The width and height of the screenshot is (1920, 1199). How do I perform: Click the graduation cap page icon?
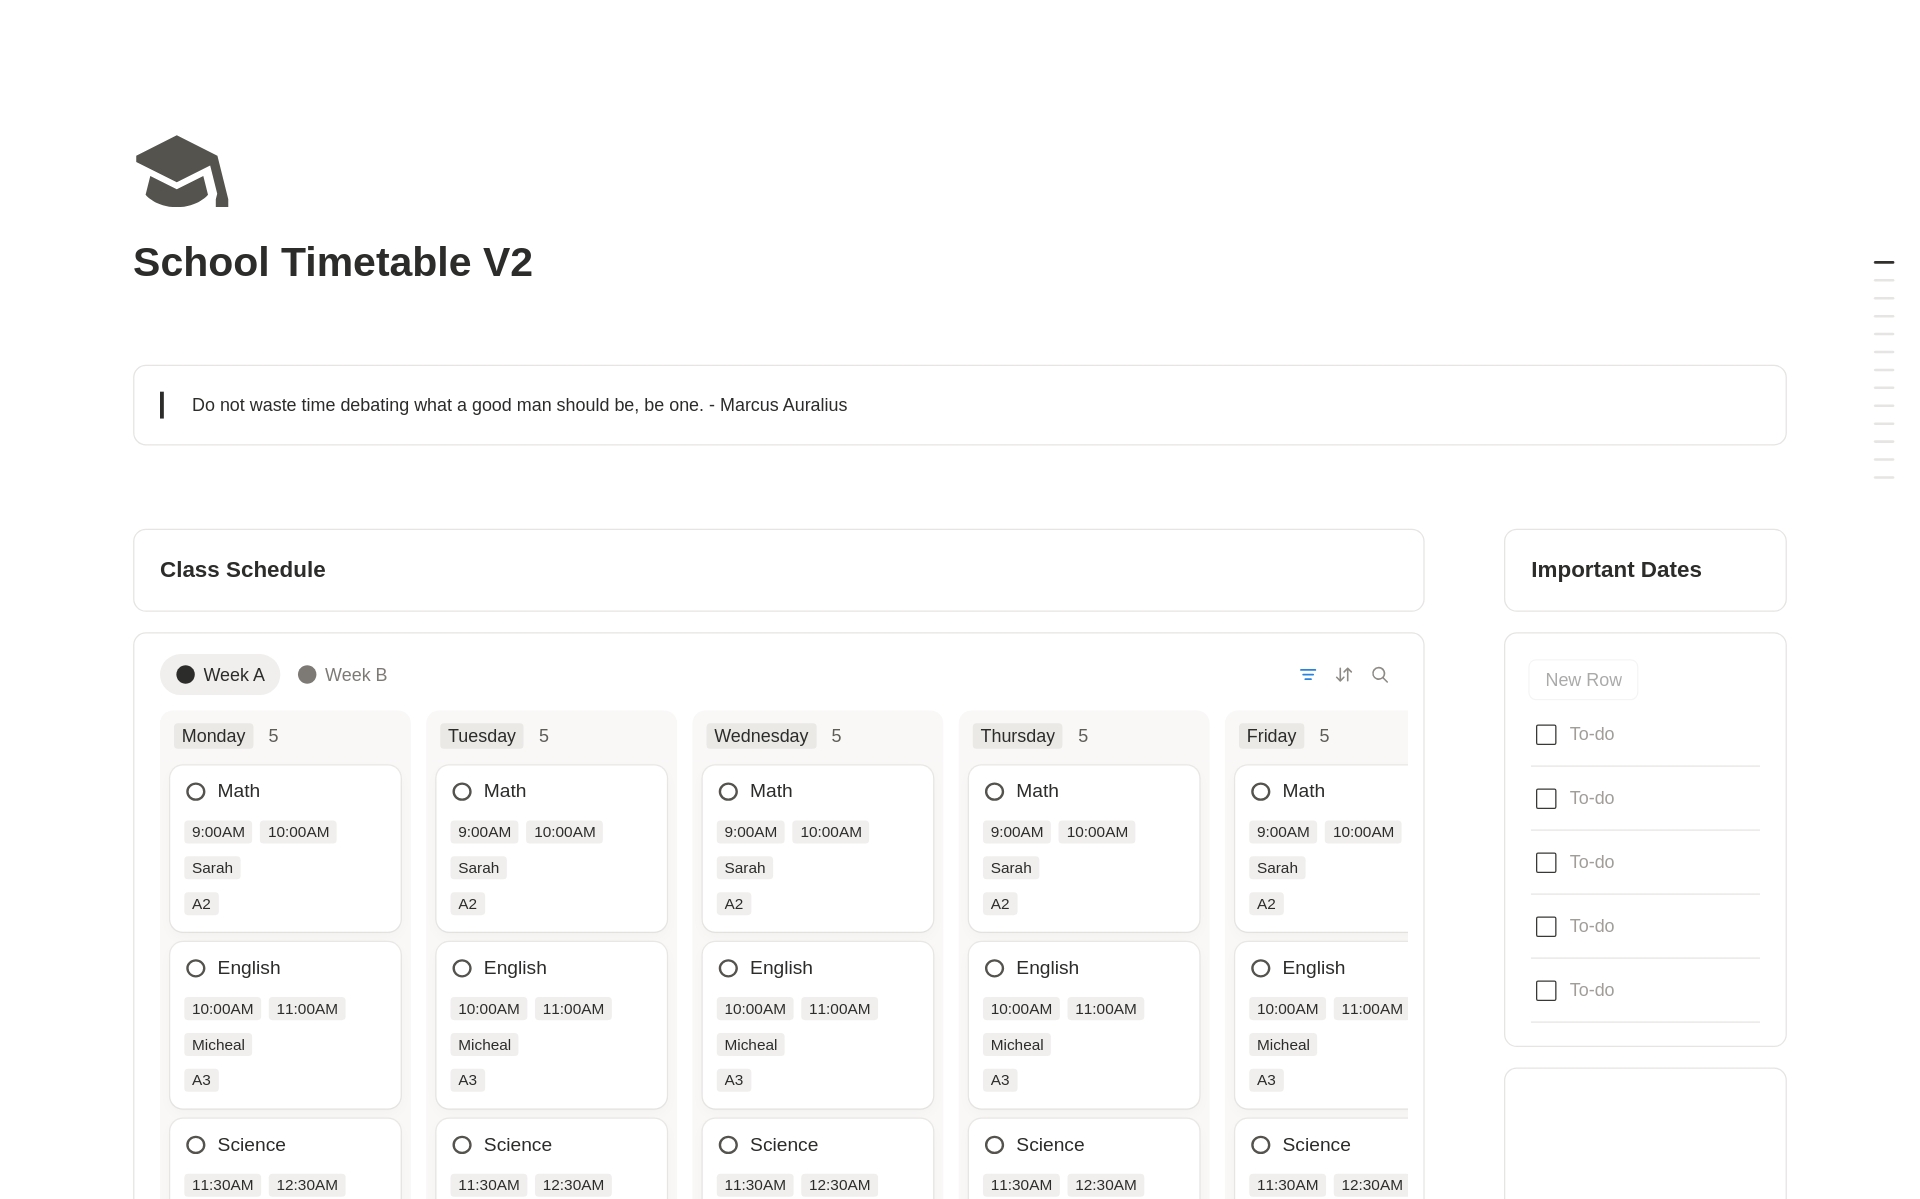click(182, 171)
